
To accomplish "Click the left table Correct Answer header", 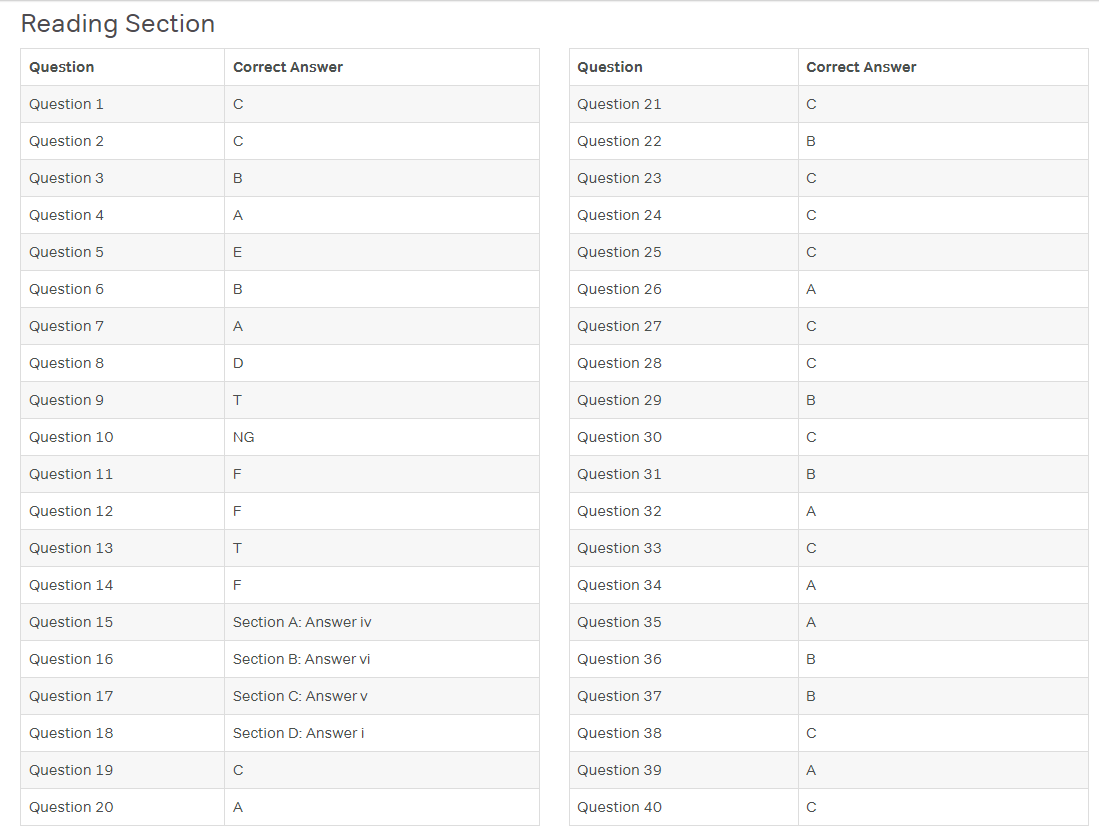I will pos(288,67).
